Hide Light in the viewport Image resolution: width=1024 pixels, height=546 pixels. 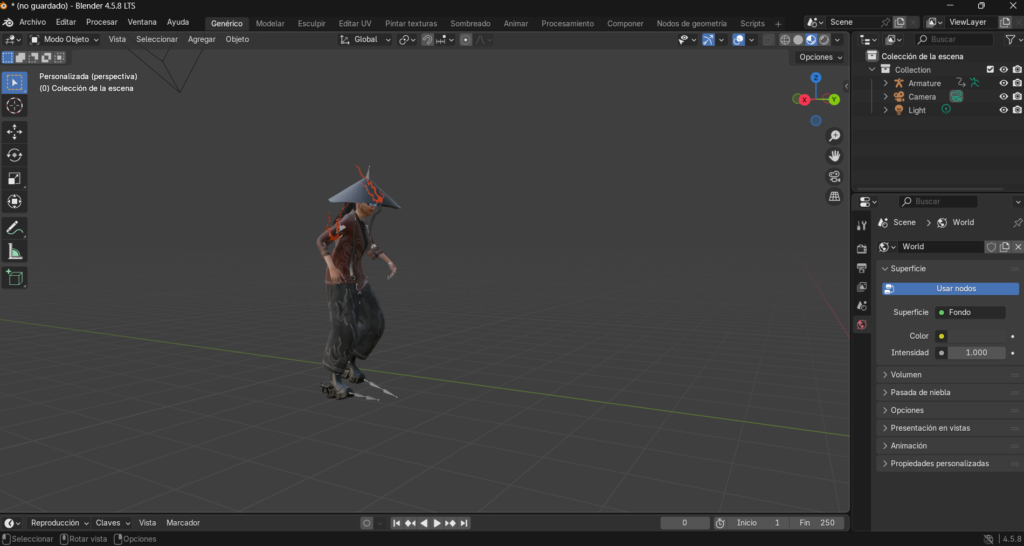tap(1003, 110)
